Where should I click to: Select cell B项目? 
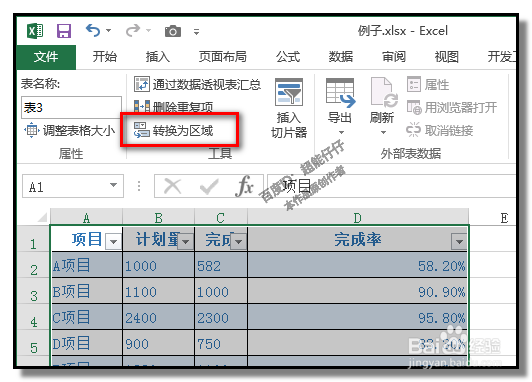(x=87, y=291)
